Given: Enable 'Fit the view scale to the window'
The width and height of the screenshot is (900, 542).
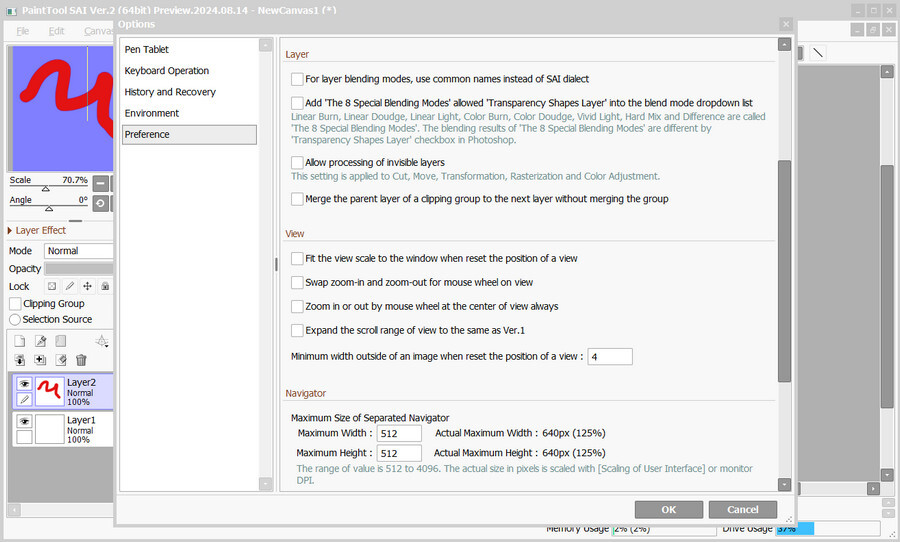Looking at the screenshot, I should pyautogui.click(x=297, y=258).
